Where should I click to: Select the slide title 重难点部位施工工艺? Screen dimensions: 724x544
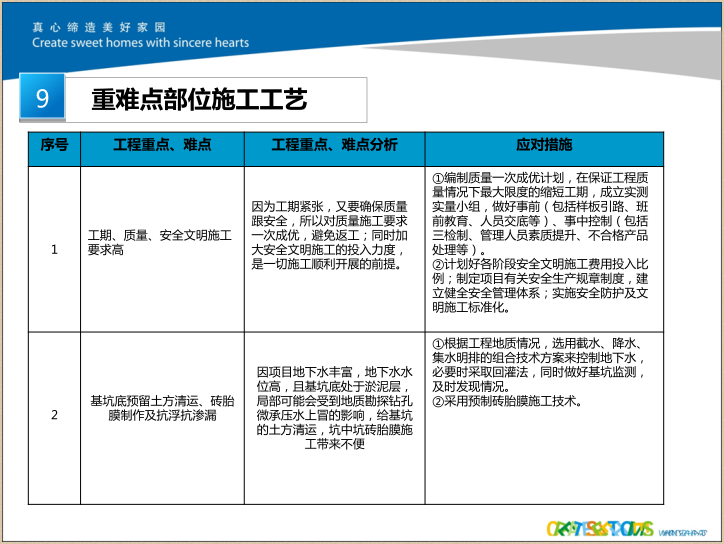(199, 99)
